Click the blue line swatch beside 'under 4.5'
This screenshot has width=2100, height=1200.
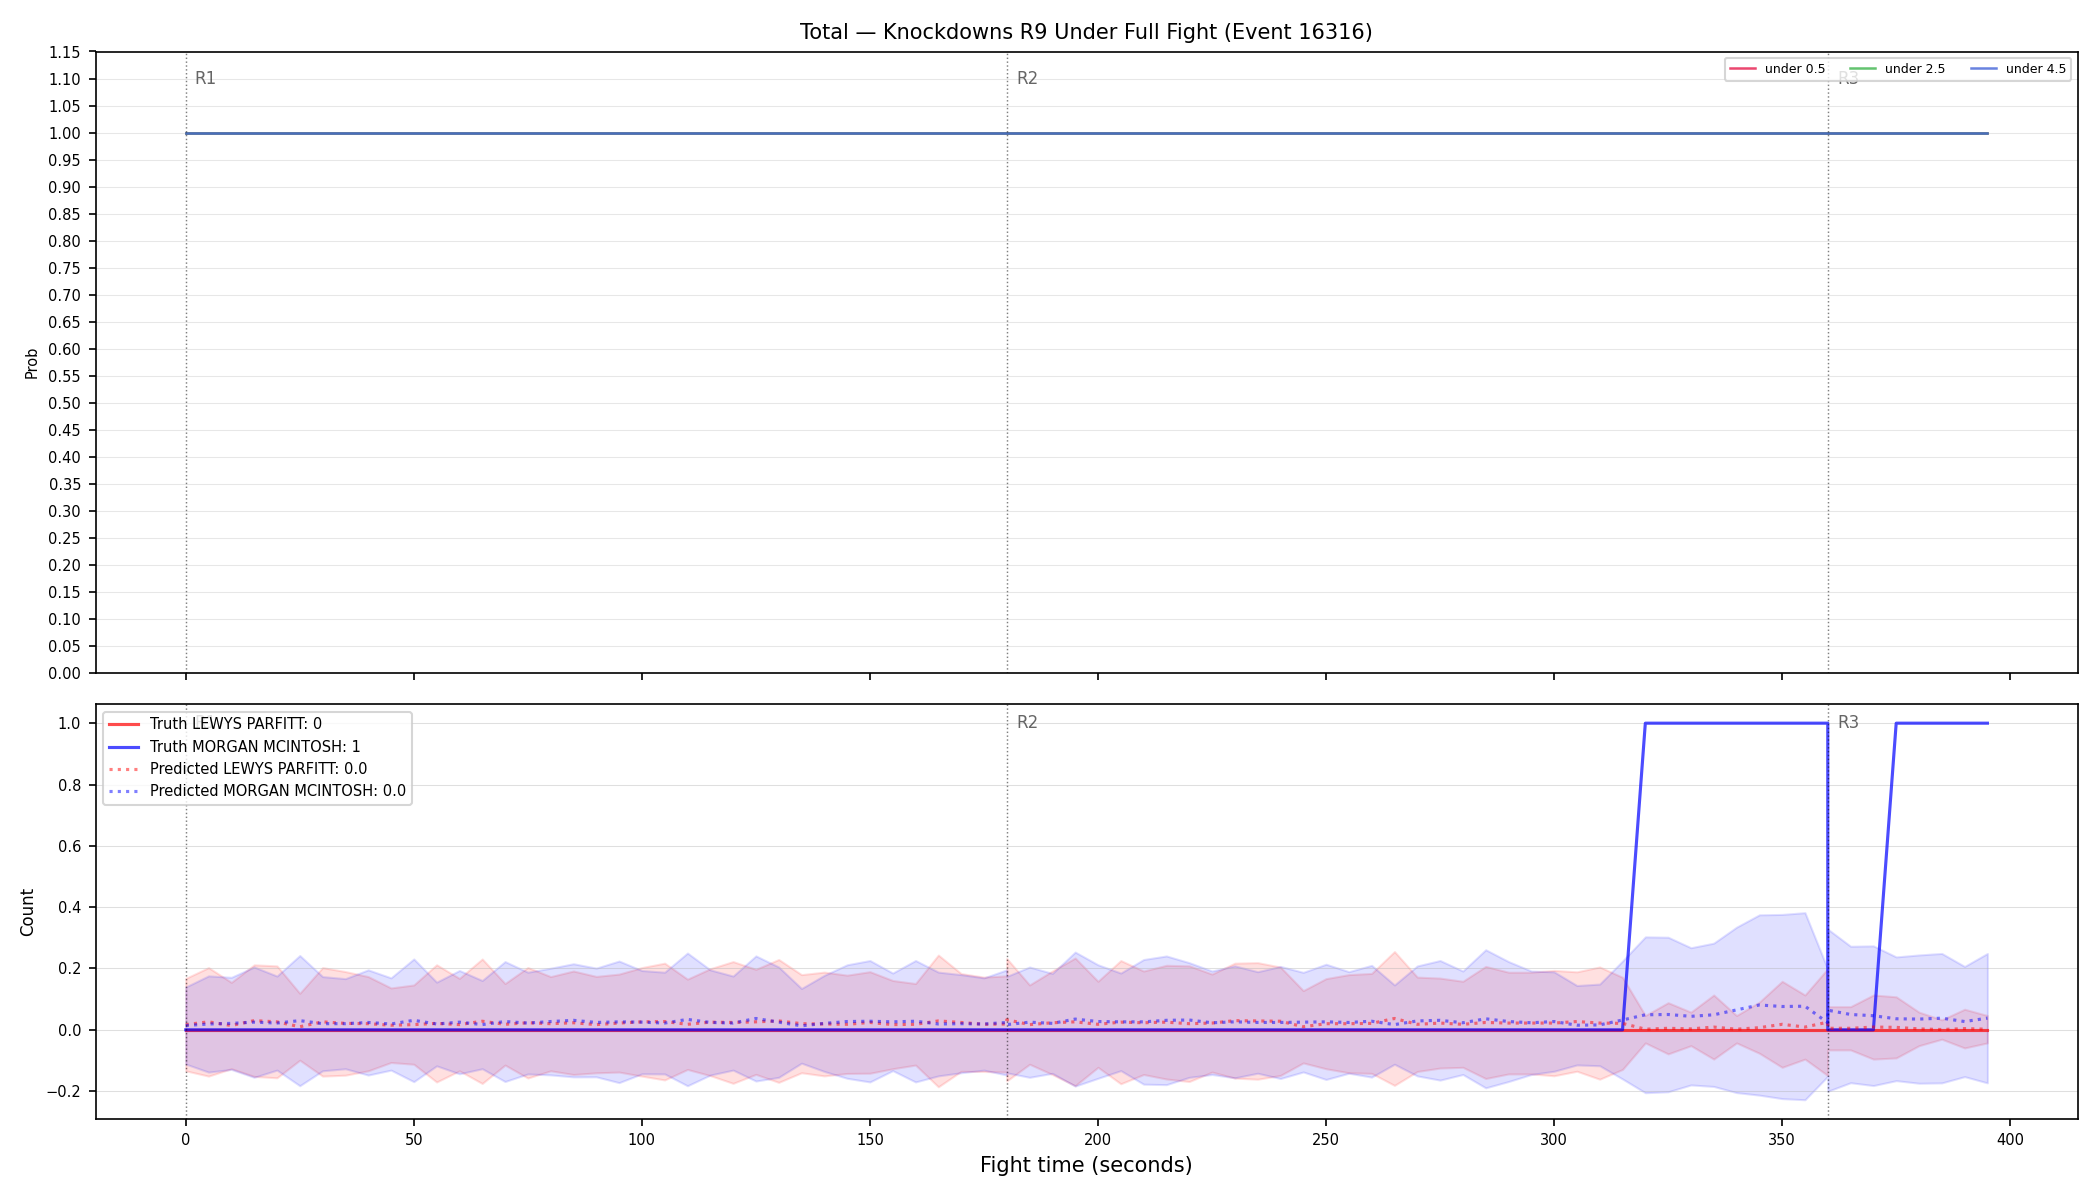[x=1984, y=69]
